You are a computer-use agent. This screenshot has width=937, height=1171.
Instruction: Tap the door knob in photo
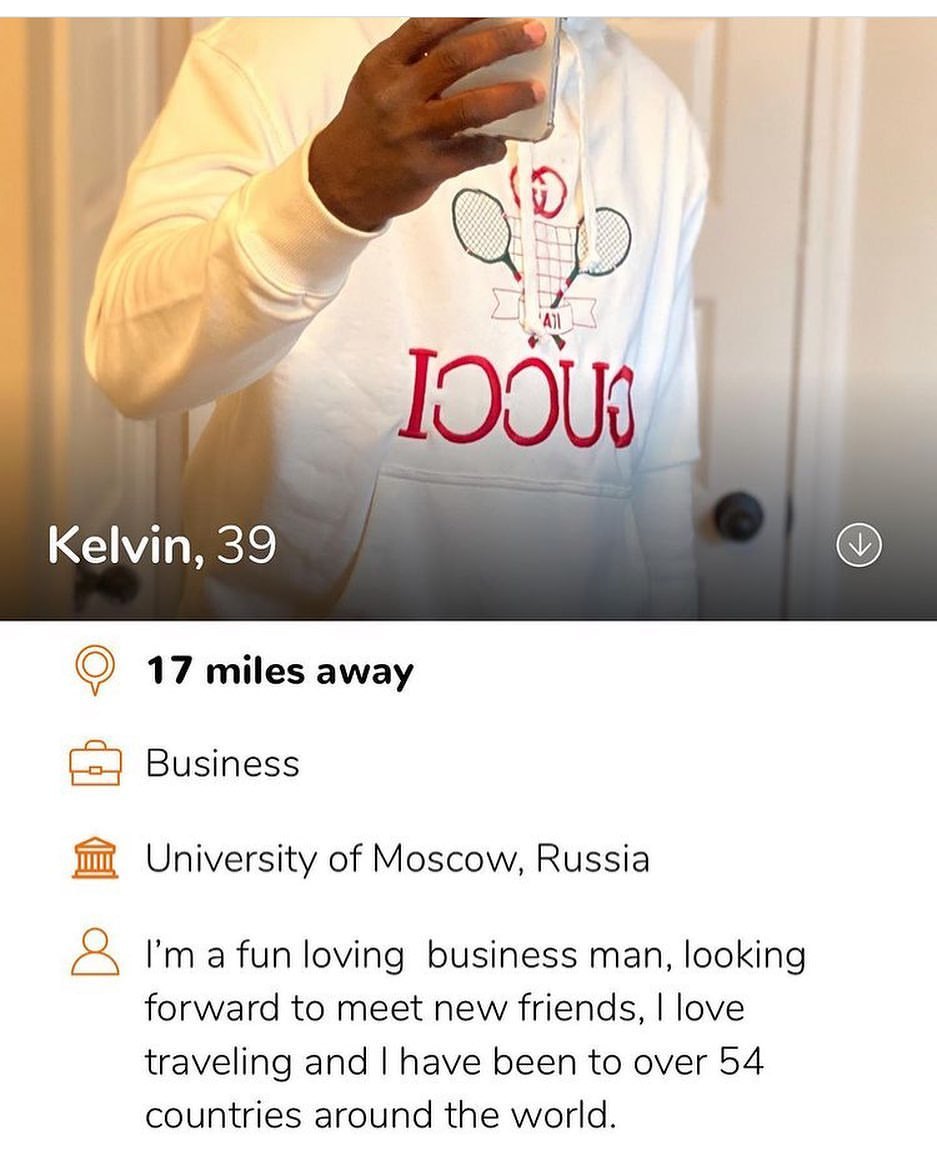click(738, 515)
